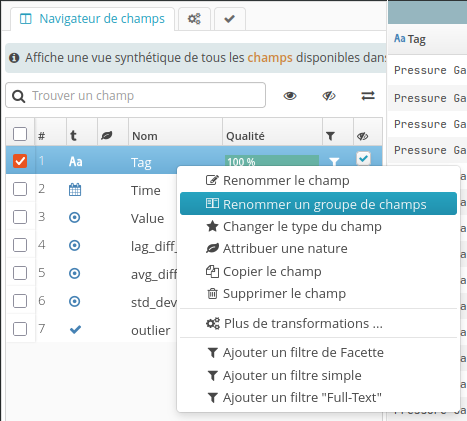Viewport: 467px width, 421px height.
Task: Click the Tag quality 100% bar
Action: tap(272, 162)
